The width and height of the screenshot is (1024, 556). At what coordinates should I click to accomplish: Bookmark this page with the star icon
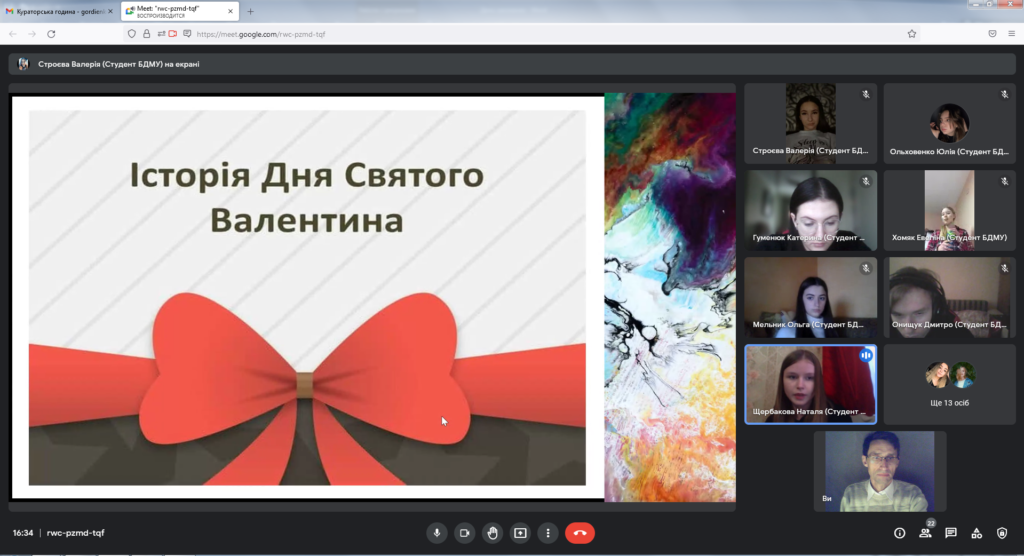click(x=912, y=33)
